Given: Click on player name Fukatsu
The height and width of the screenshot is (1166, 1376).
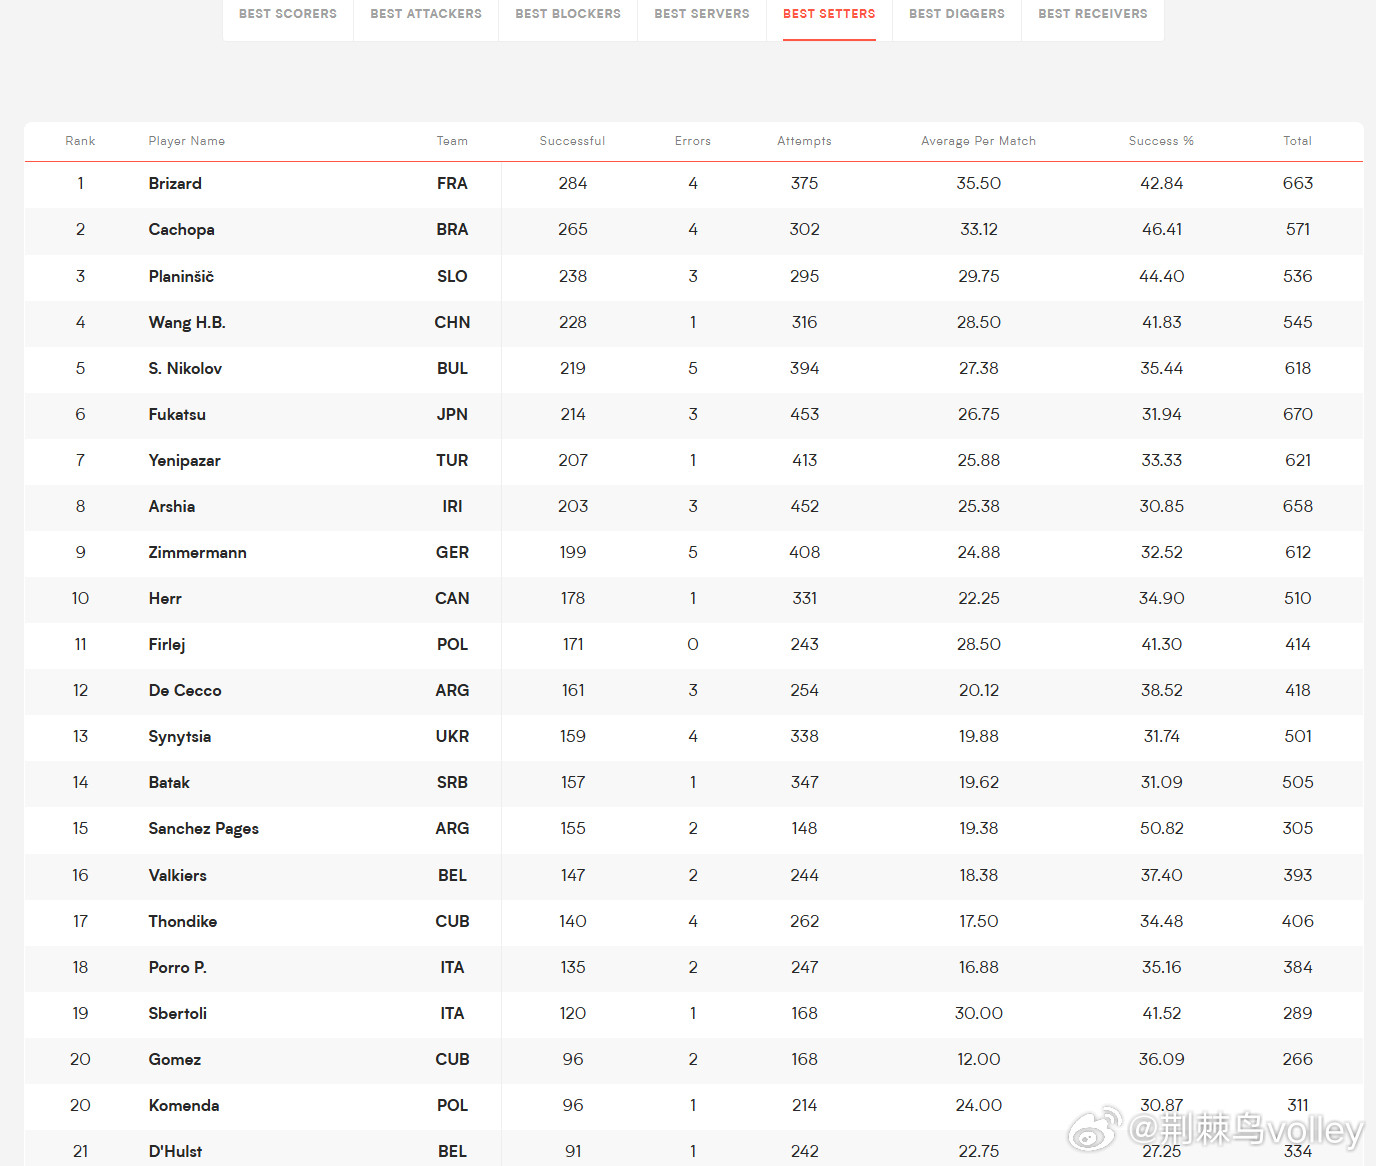Looking at the screenshot, I should [x=177, y=415].
